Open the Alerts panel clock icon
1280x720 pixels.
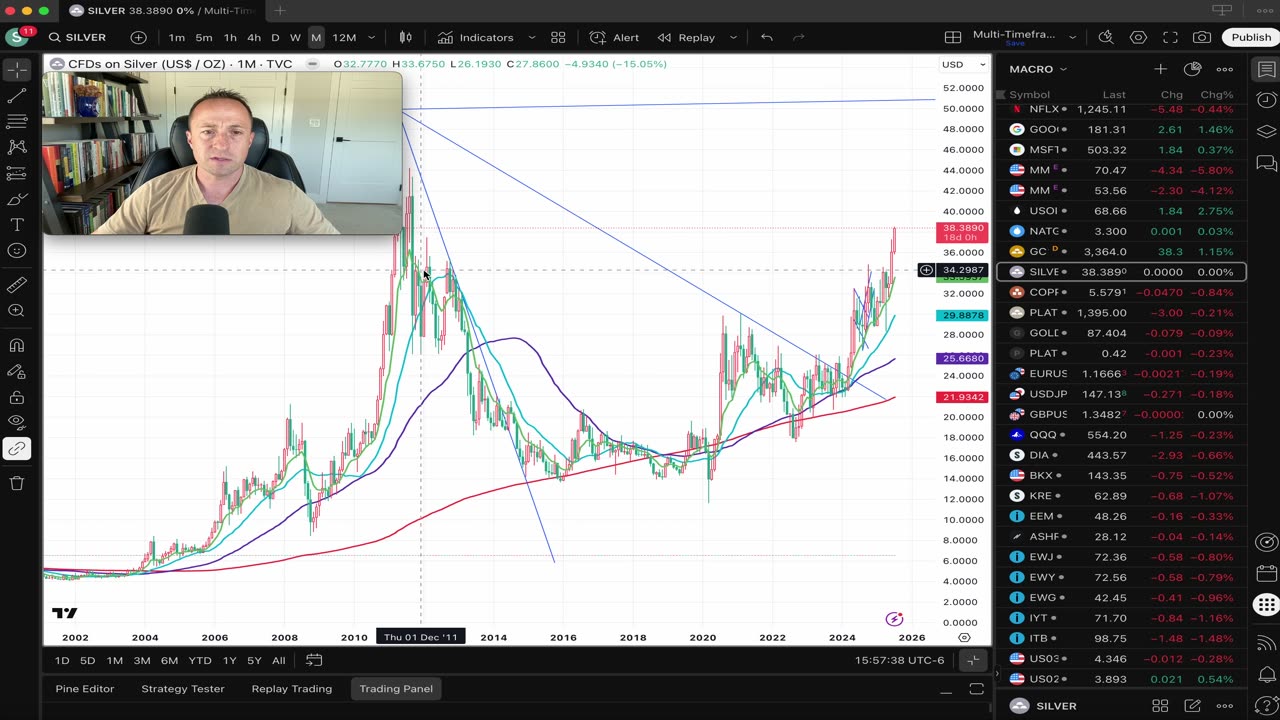pos(1266,100)
